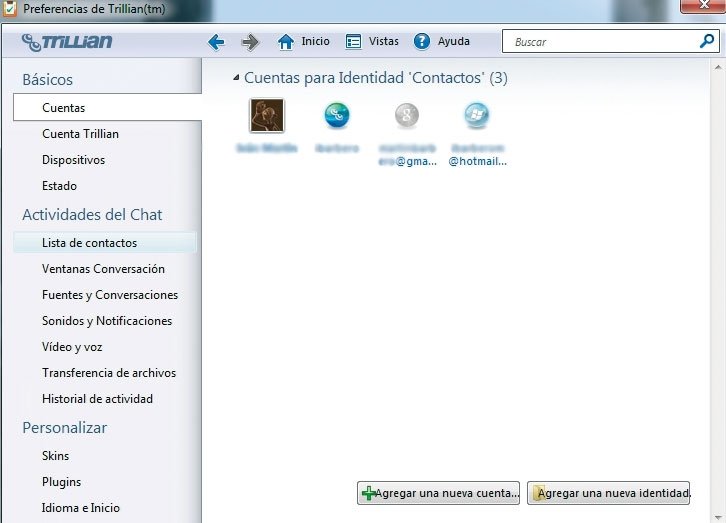
Task: Click the Preferencias window title icon
Action: [x=9, y=9]
